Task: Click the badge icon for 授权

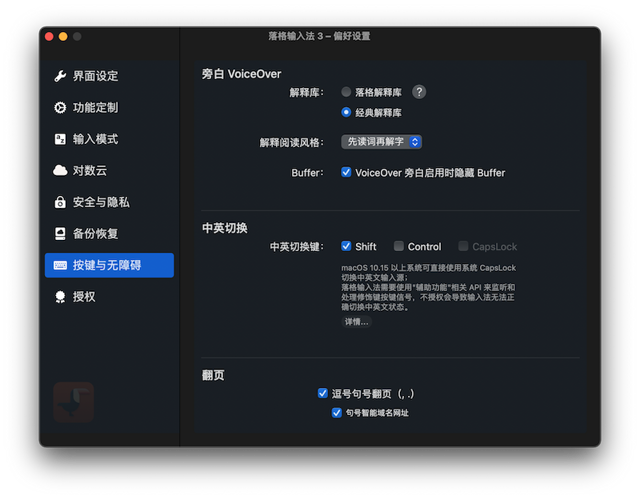Action: pyautogui.click(x=60, y=297)
